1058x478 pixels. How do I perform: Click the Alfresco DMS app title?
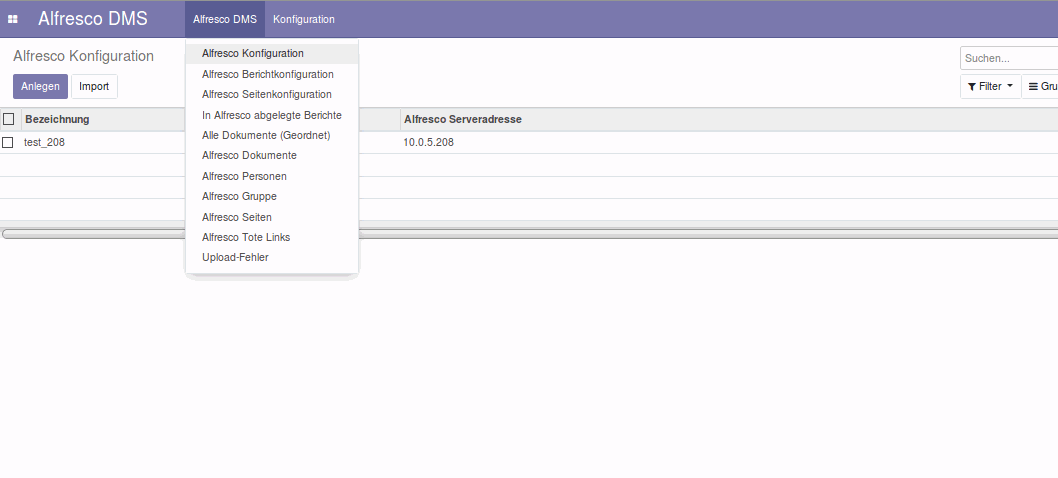tap(92, 19)
